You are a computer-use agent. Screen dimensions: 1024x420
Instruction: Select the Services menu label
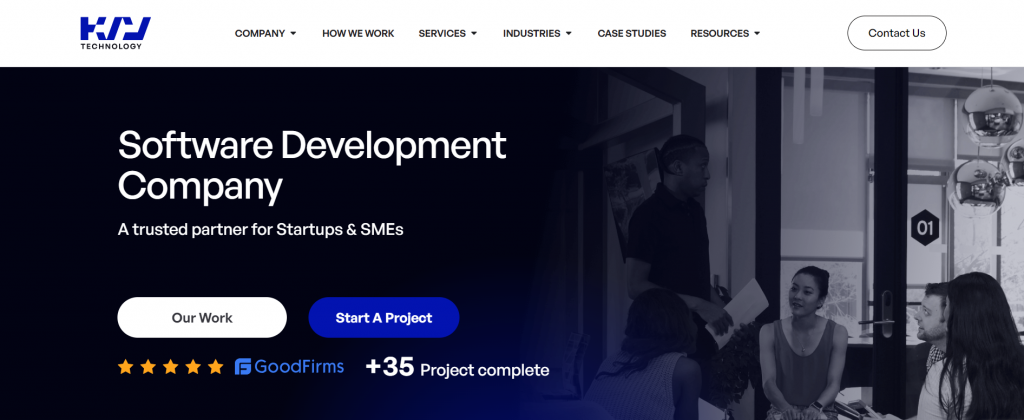pos(442,33)
